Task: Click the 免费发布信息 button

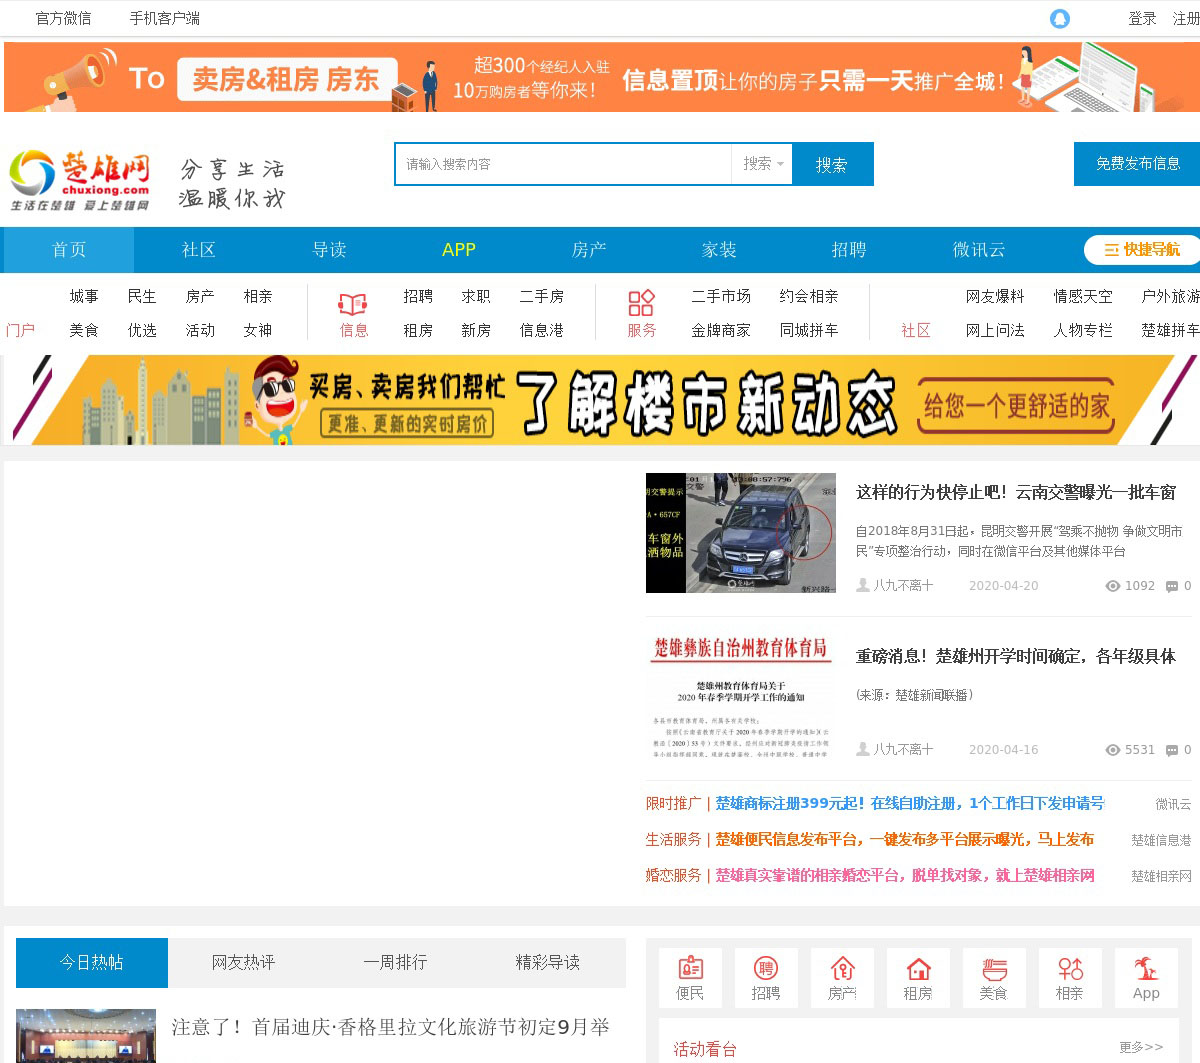Action: (1137, 164)
